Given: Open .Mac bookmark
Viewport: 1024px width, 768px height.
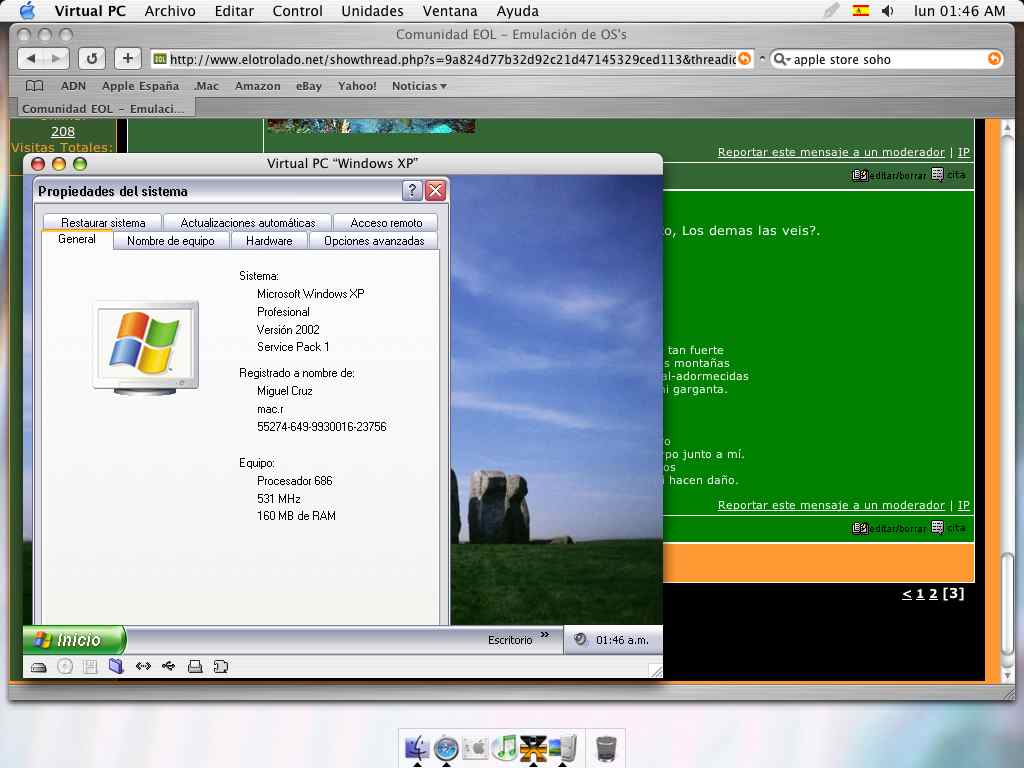Looking at the screenshot, I should pos(206,86).
